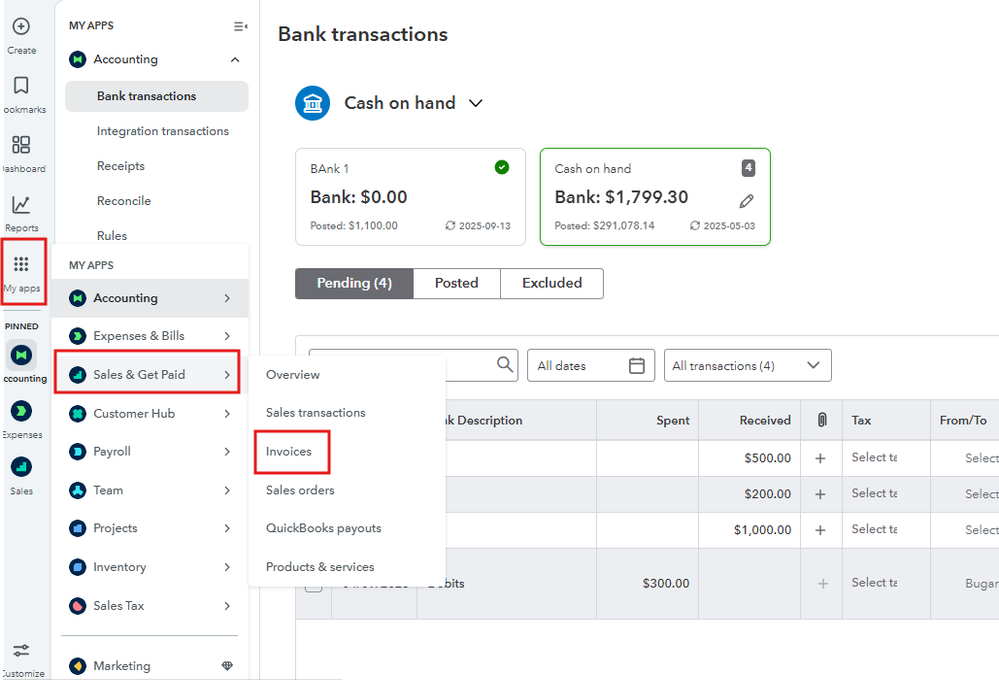999x680 pixels.
Task: Click Select tax field on $200.00 row
Action: tap(874, 493)
